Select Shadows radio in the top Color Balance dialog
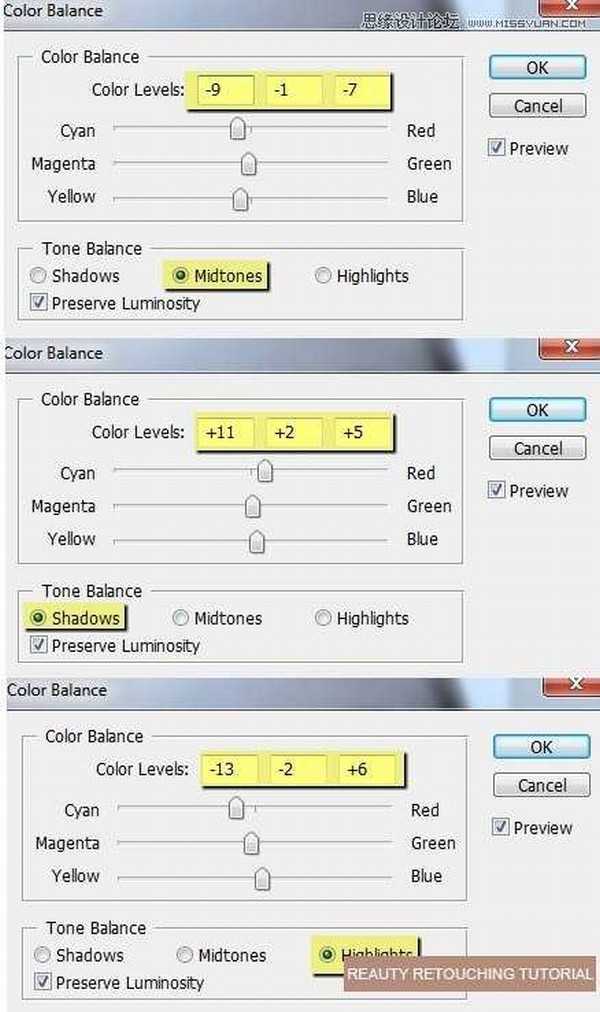 pyautogui.click(x=39, y=276)
